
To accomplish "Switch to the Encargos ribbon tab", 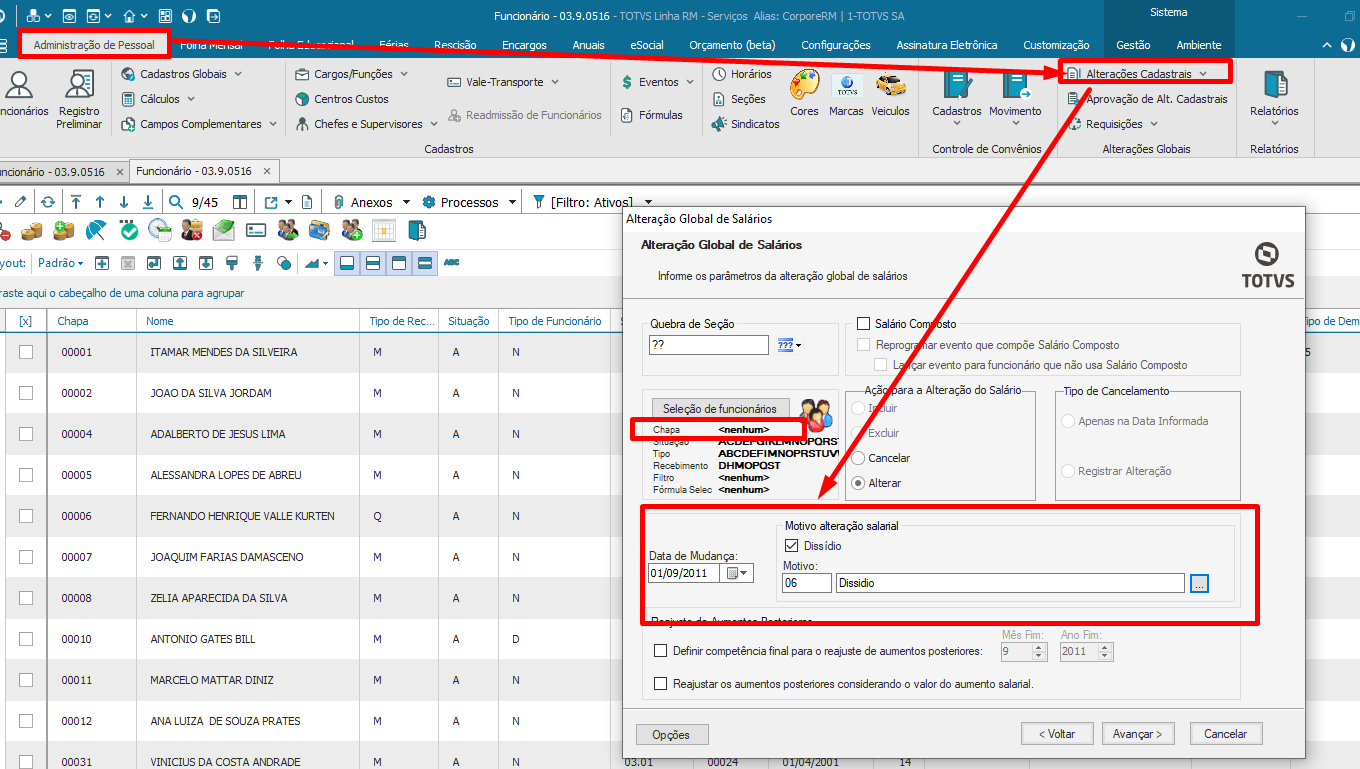I will click(524, 45).
